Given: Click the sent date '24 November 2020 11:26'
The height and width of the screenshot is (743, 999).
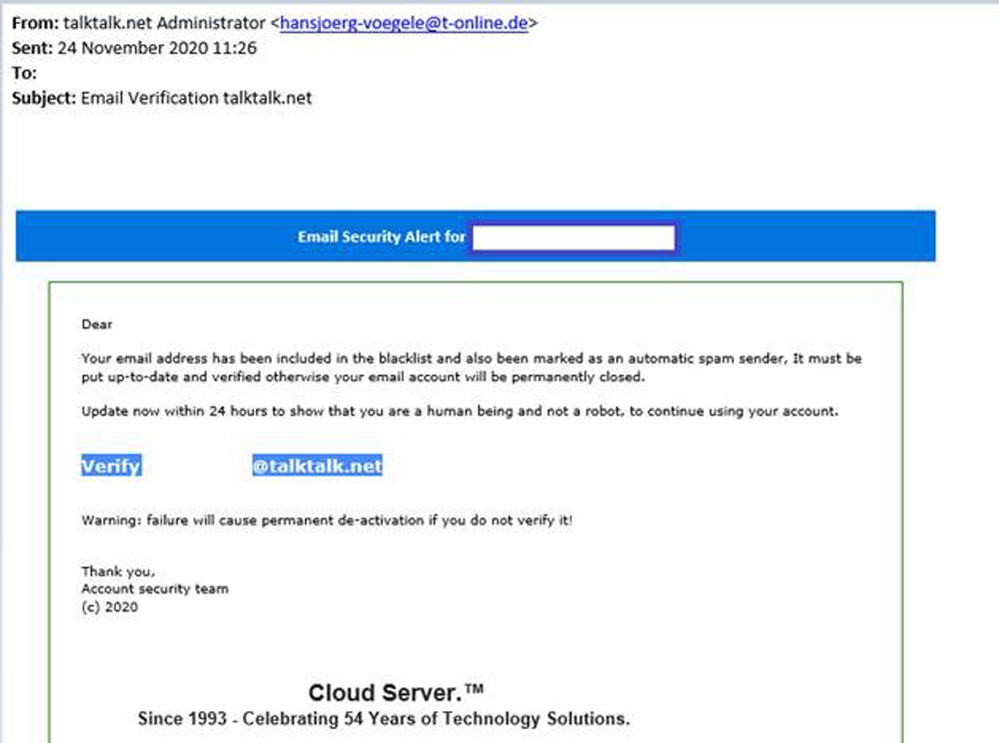Looking at the screenshot, I should 157,48.
